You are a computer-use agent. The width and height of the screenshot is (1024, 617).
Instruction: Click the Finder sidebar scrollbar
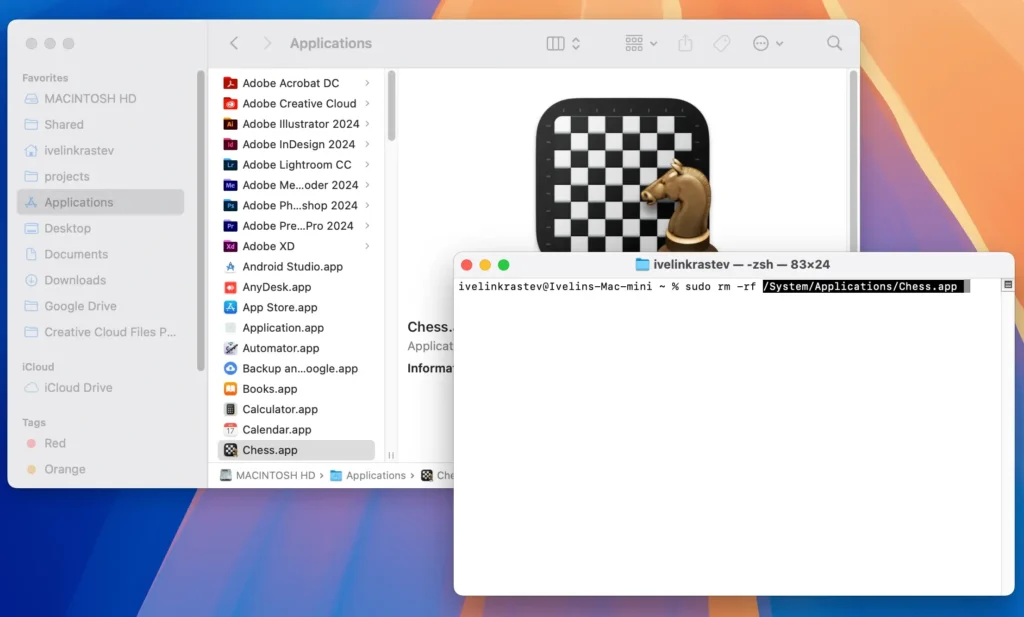pos(200,221)
